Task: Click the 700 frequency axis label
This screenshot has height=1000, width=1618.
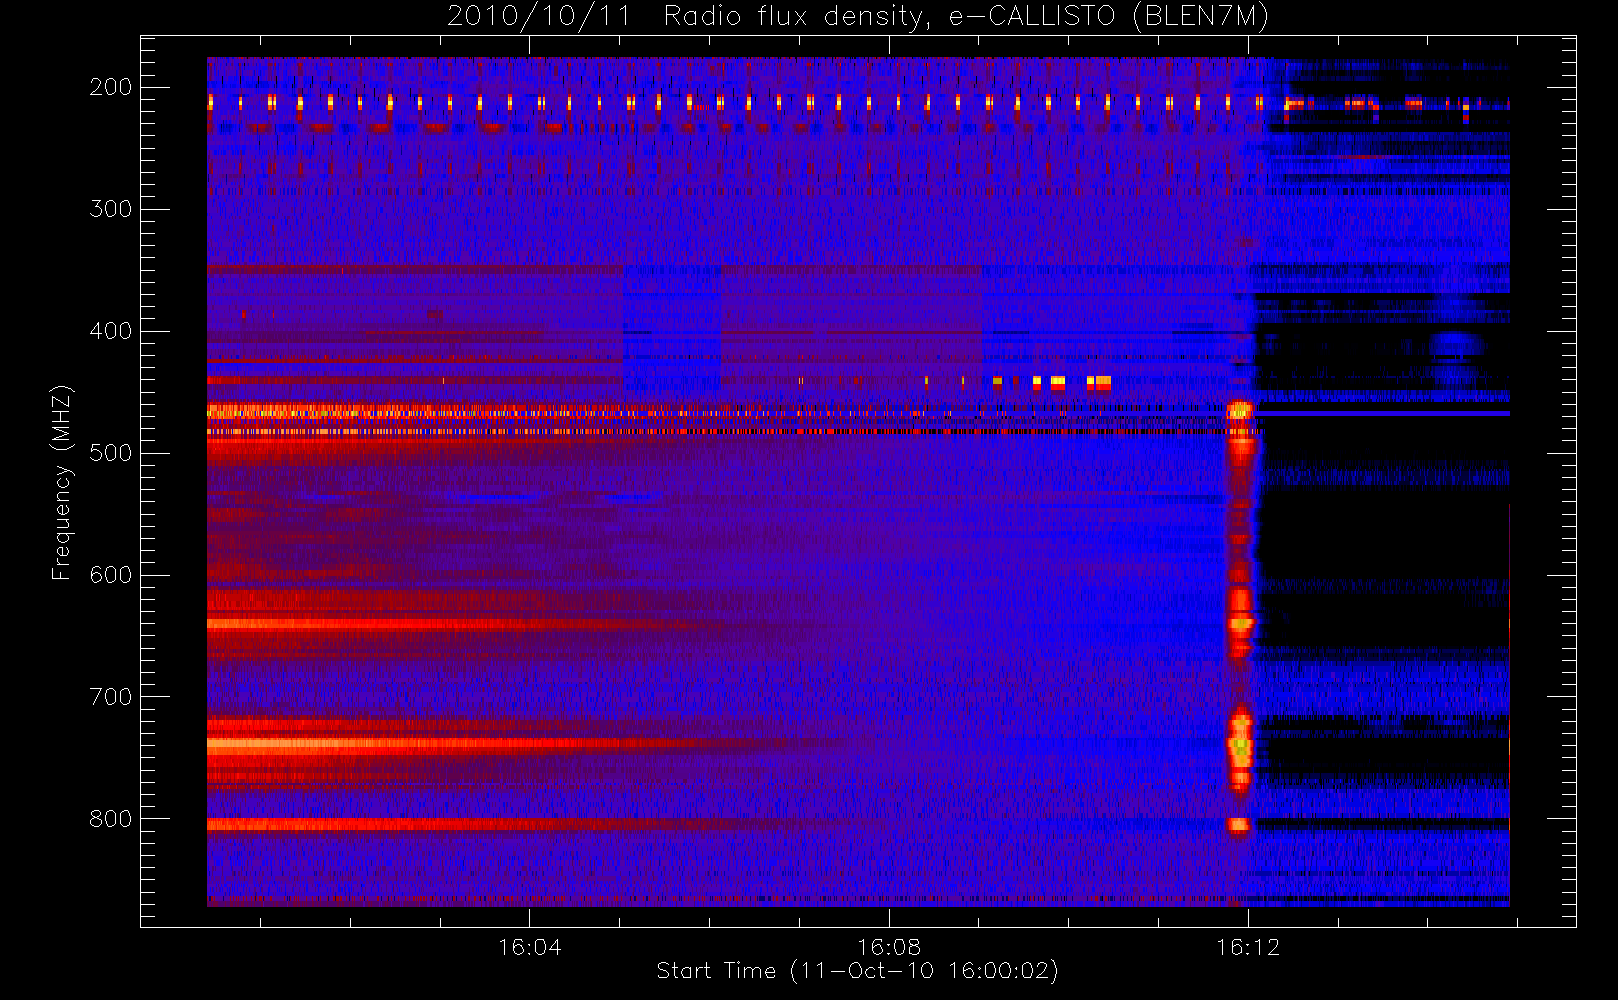Action: coord(110,697)
